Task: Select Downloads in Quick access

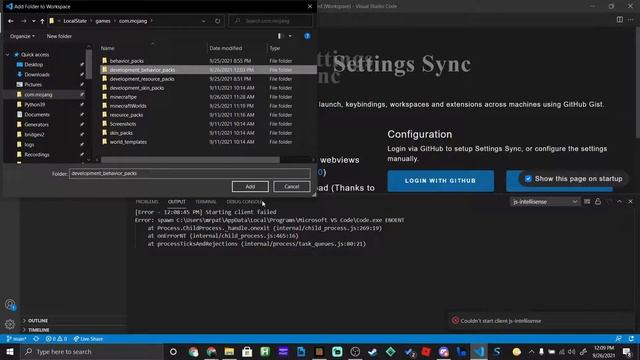Action: [37, 75]
